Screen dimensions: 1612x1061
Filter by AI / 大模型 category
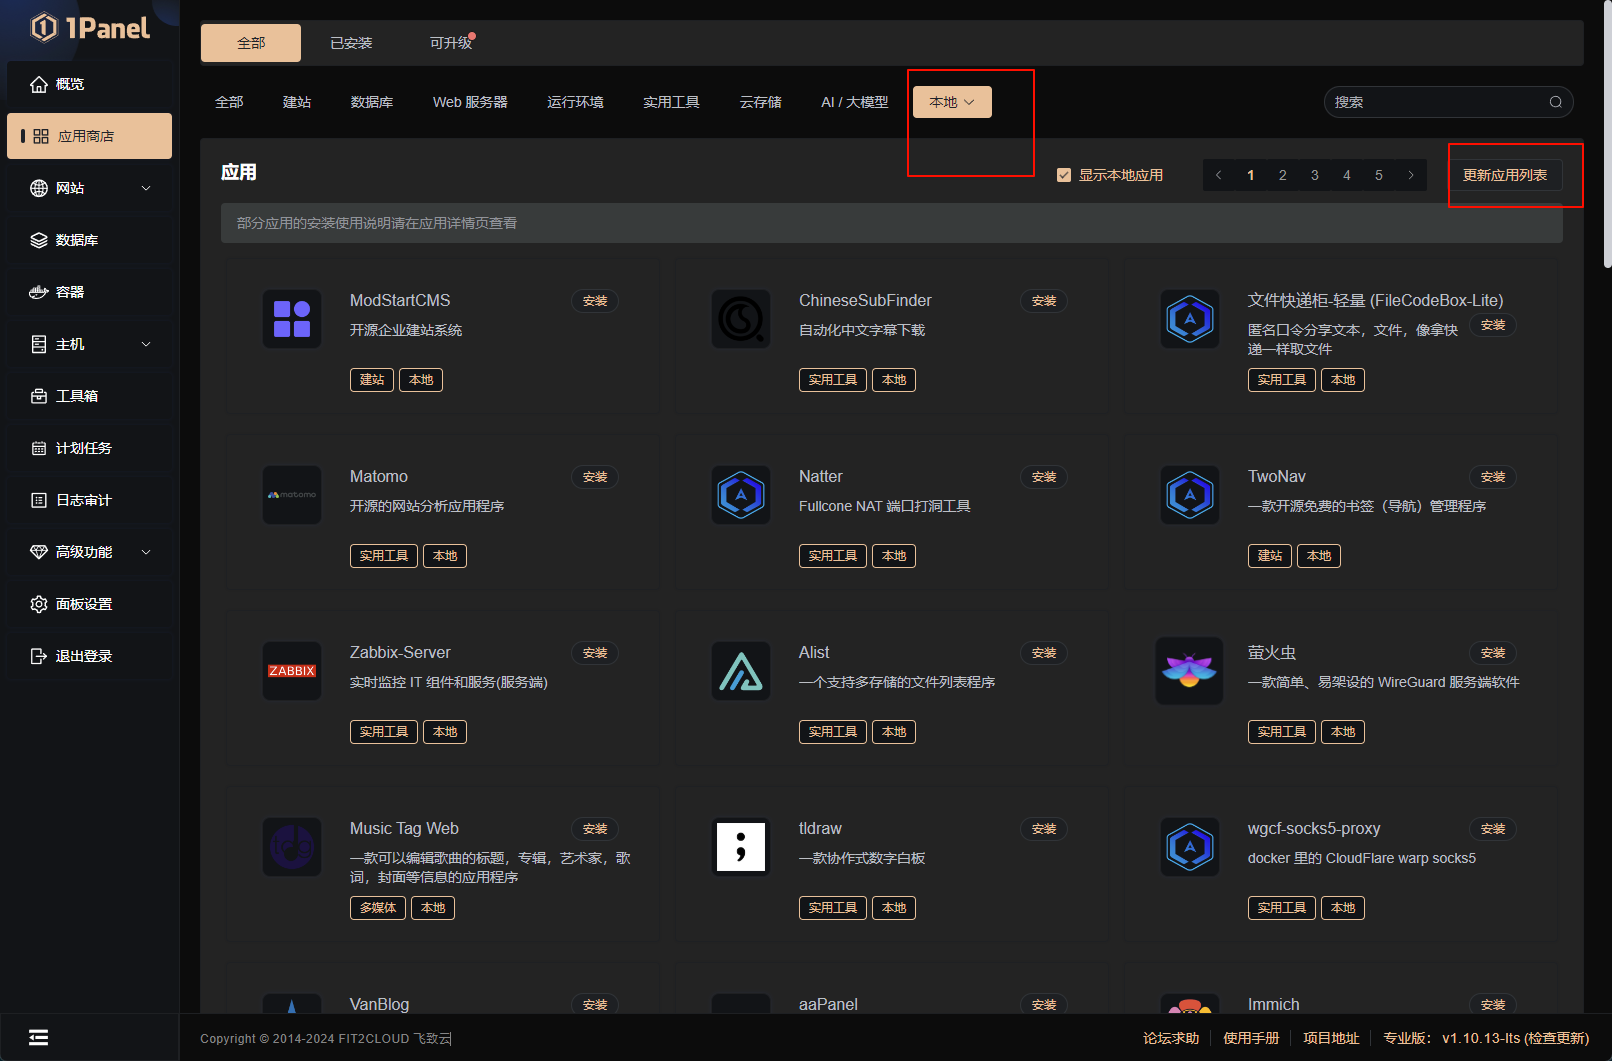tap(854, 102)
